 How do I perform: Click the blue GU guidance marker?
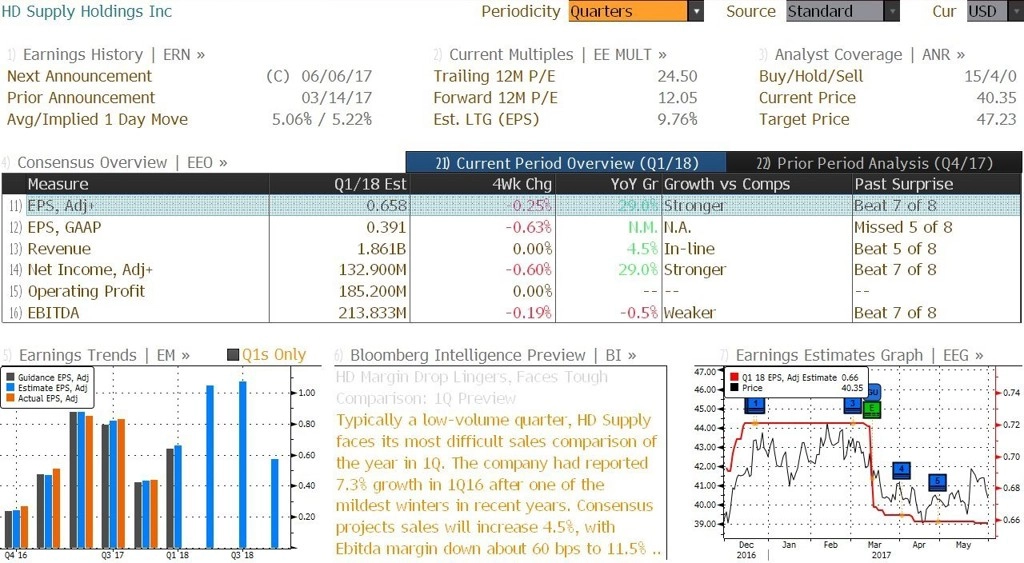(874, 392)
